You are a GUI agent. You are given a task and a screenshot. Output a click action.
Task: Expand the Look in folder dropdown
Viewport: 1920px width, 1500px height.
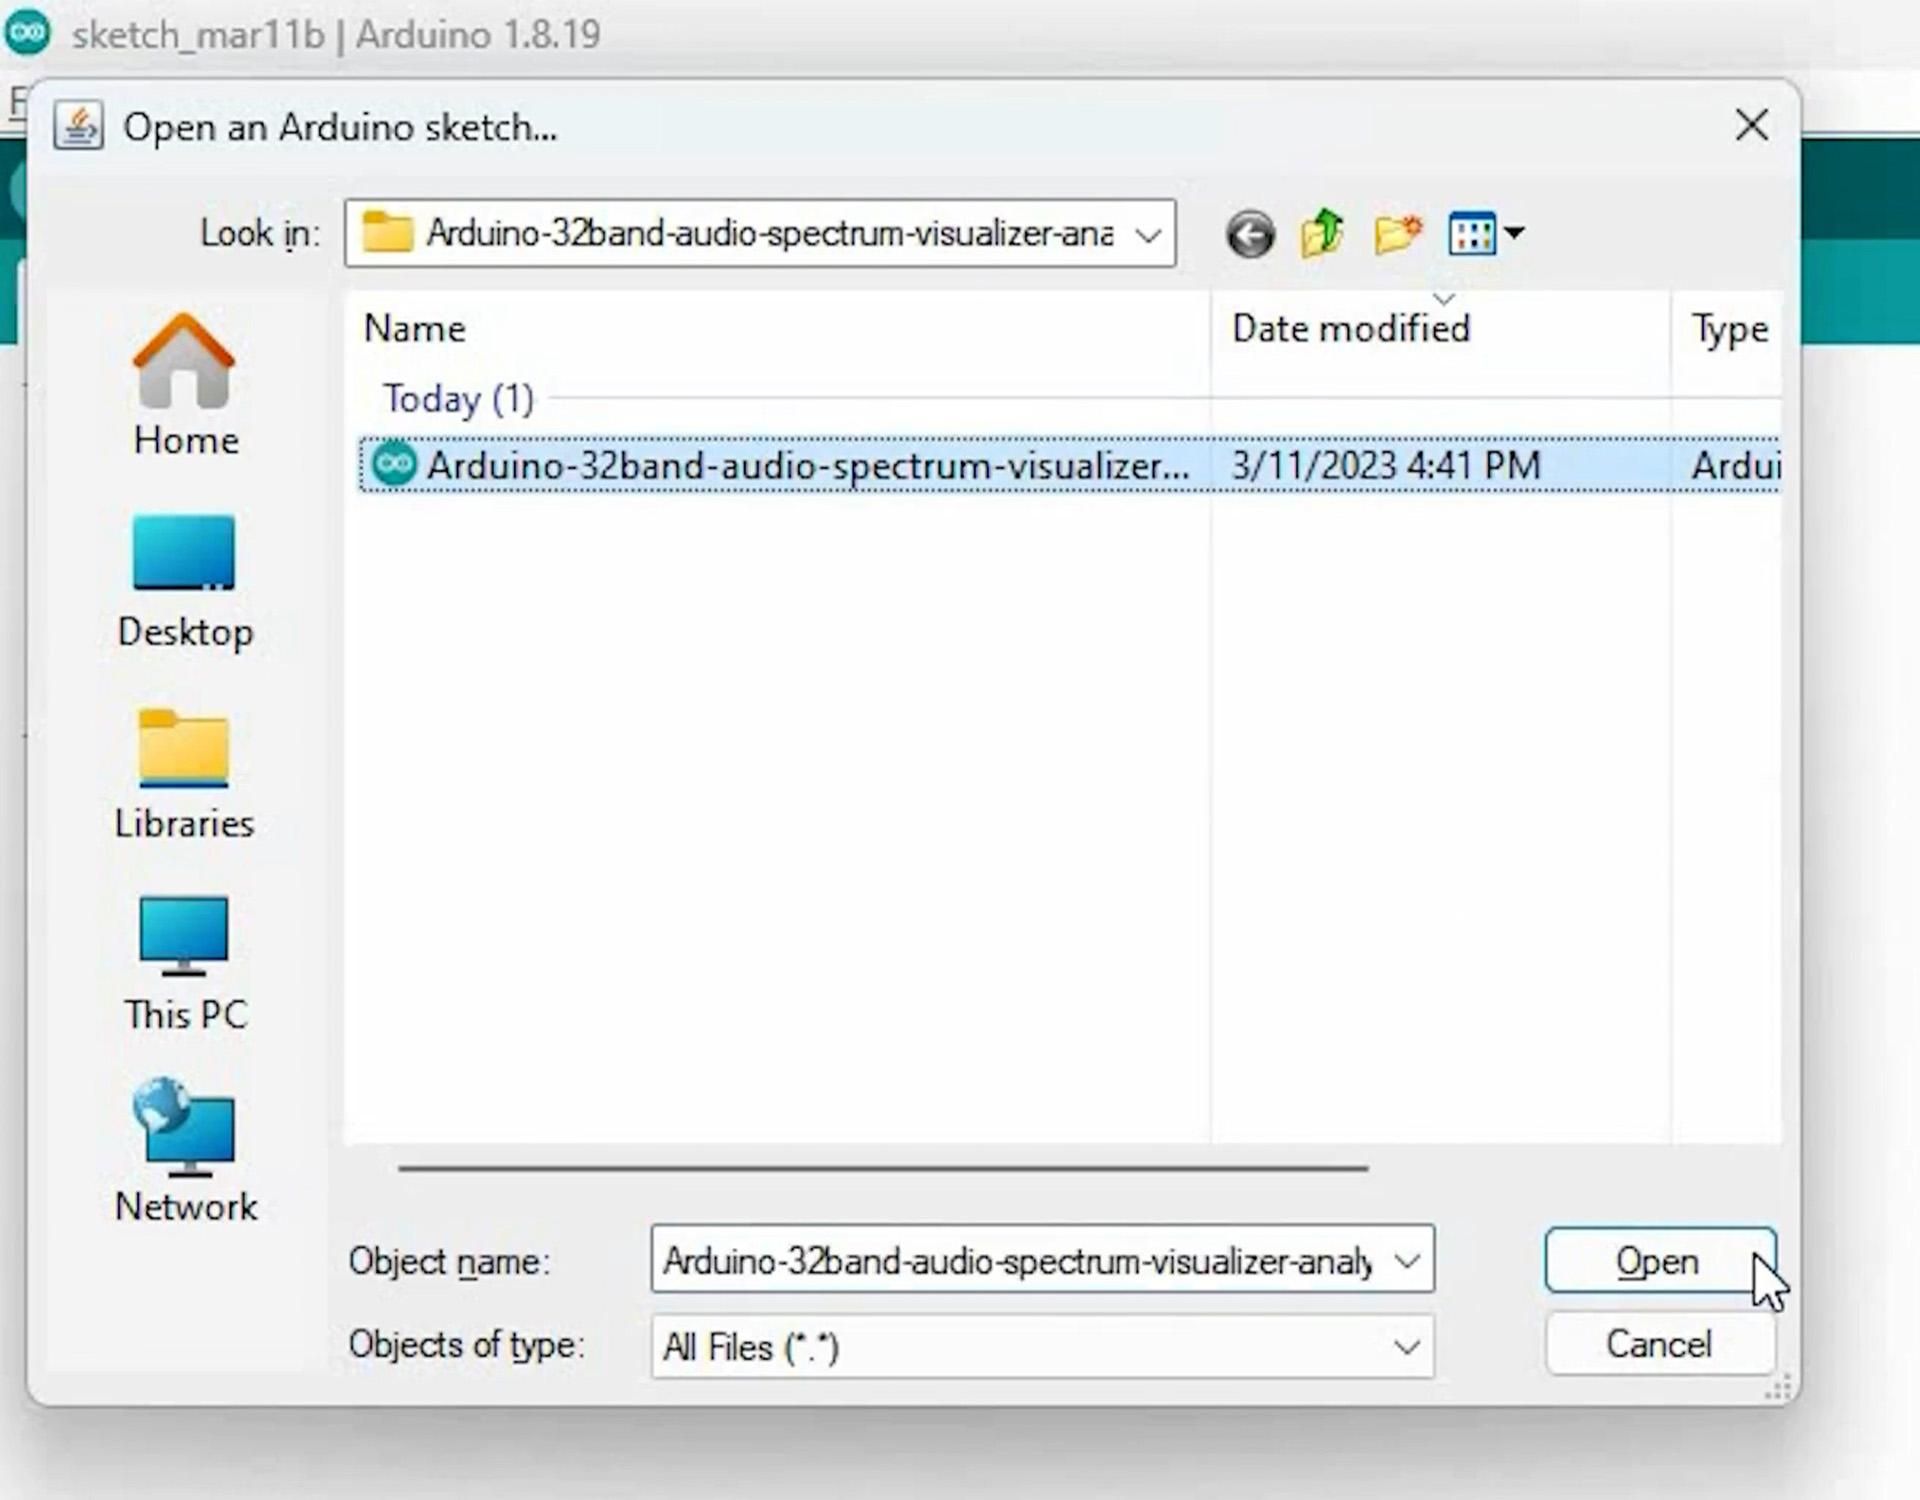1148,235
